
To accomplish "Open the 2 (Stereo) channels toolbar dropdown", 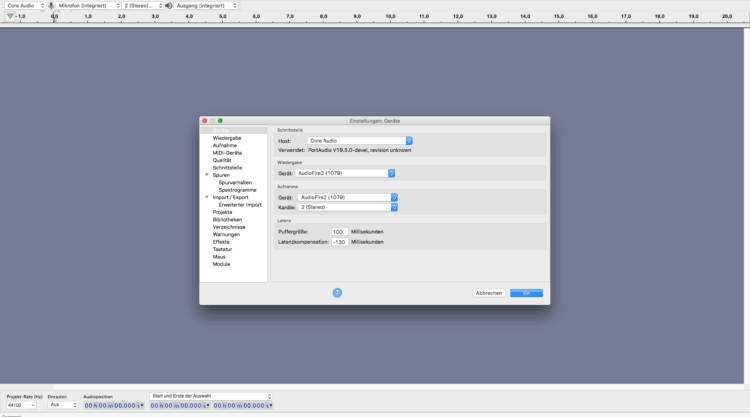I will (x=143, y=6).
